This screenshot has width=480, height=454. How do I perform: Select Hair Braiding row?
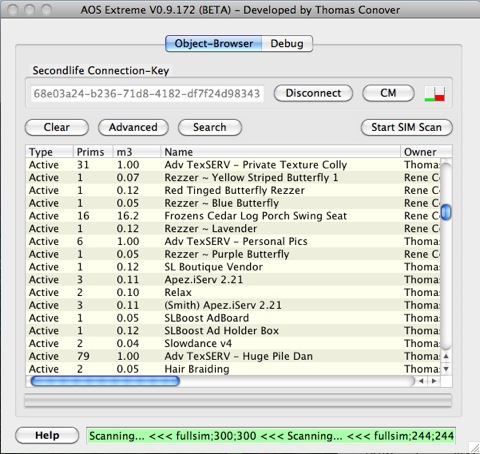[233, 369]
